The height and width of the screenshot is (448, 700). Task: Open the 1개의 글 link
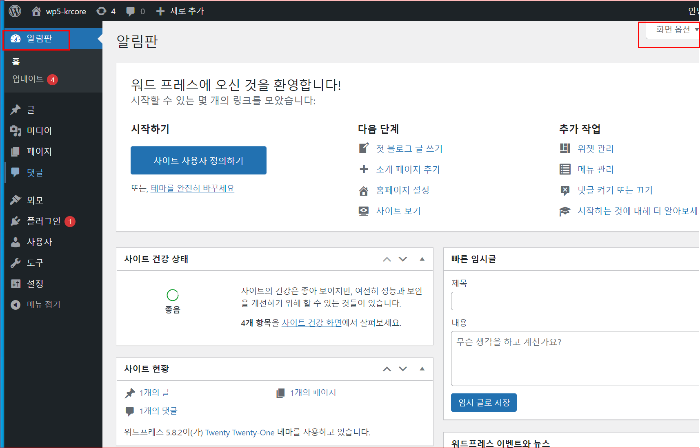154,393
